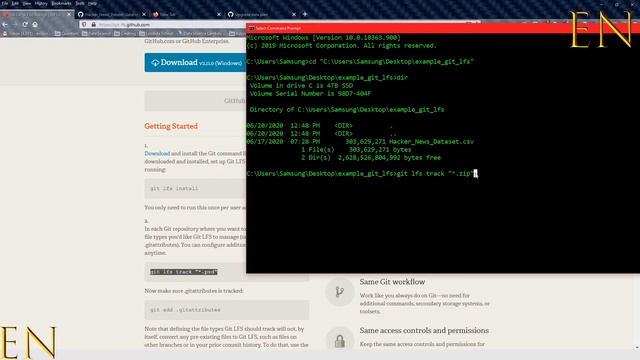Click the 'git lfs install' code block
The image size is (640, 360).
click(x=195, y=189)
